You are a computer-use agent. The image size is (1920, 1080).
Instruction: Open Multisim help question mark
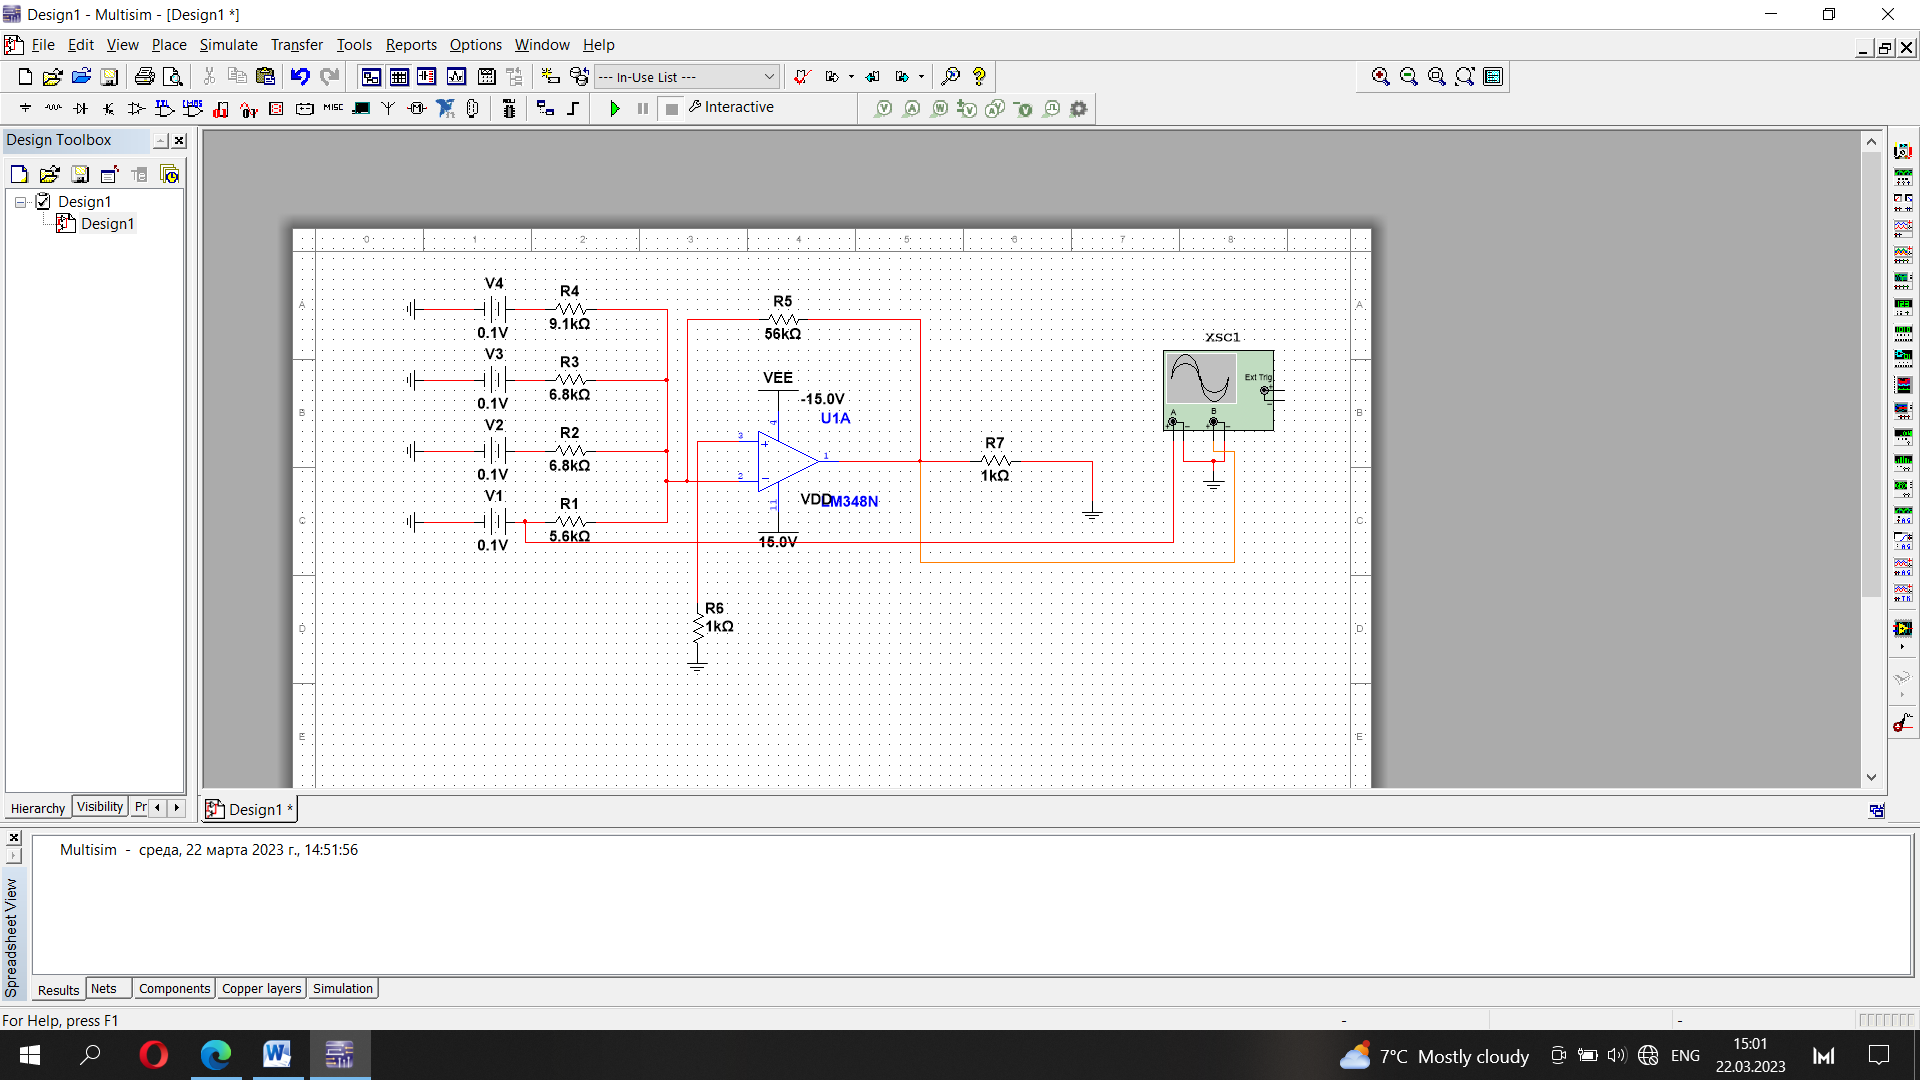pos(979,77)
